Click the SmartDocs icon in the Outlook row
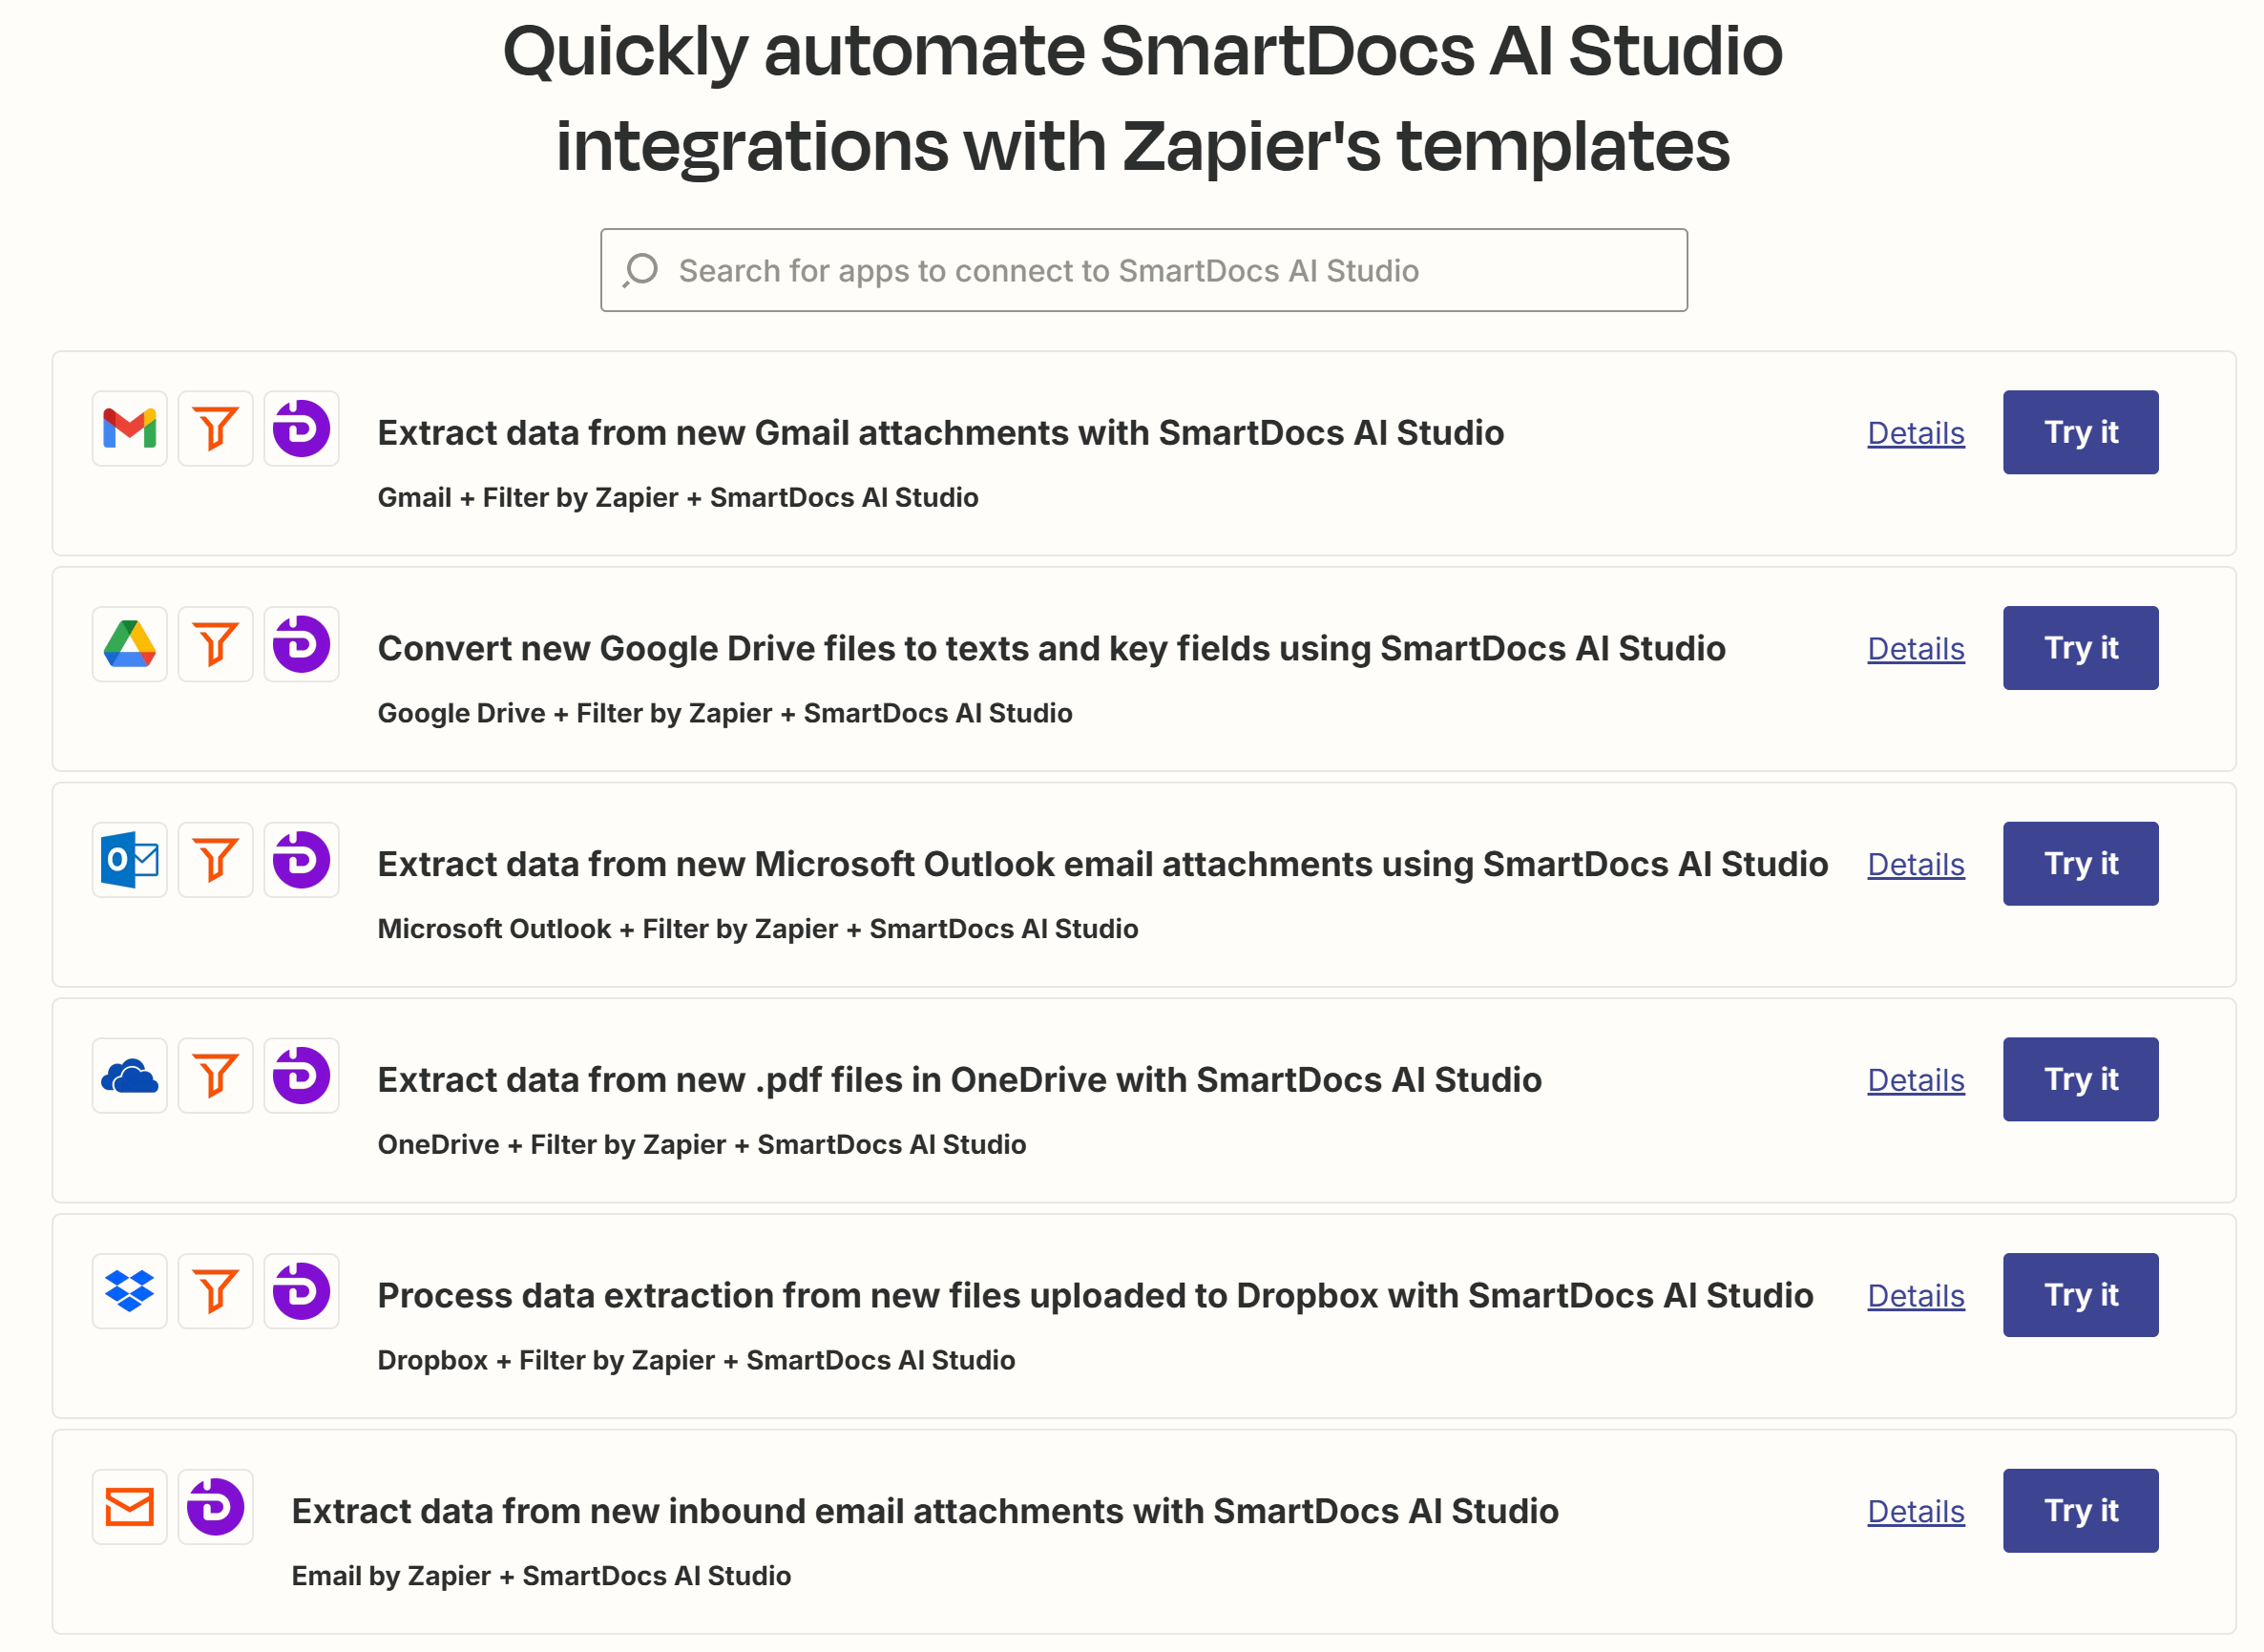Screen dimensions: 2264x1652 (302, 861)
